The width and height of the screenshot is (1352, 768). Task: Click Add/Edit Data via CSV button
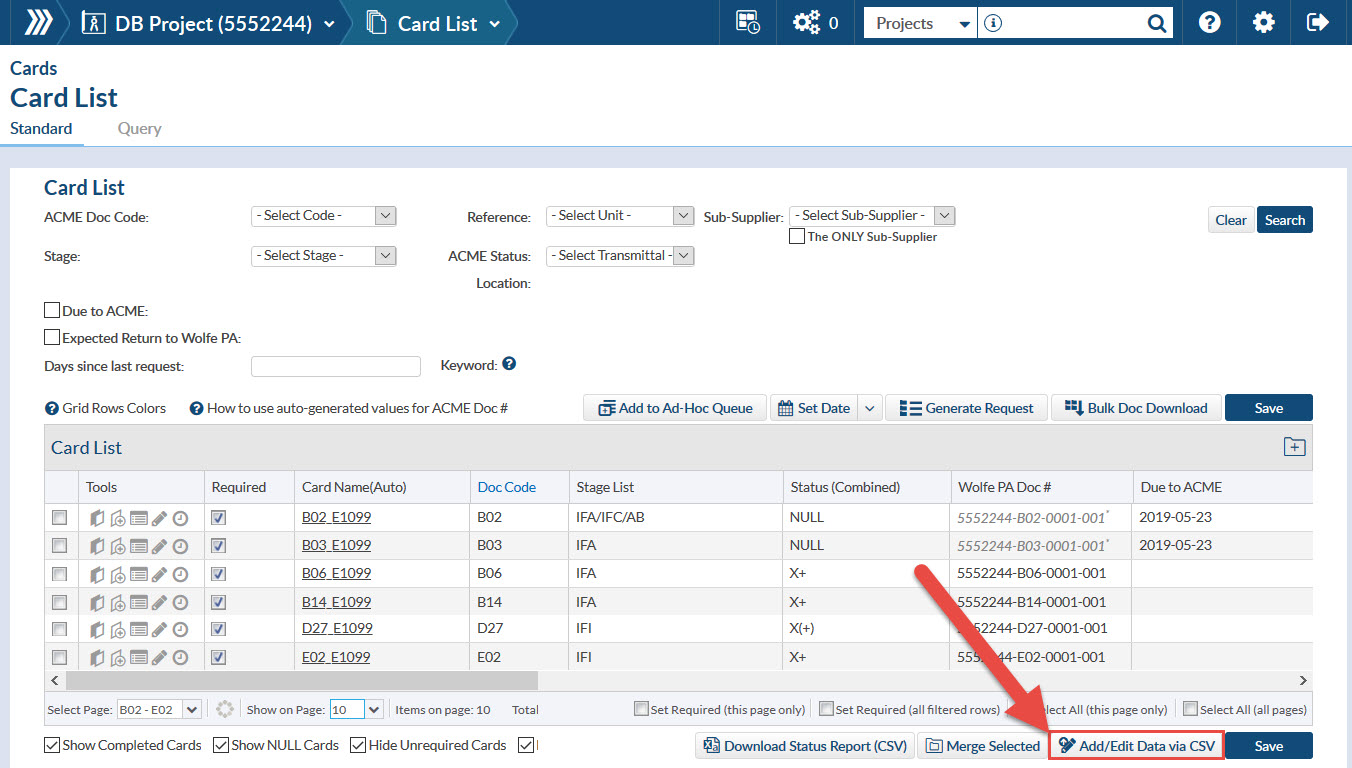1136,746
